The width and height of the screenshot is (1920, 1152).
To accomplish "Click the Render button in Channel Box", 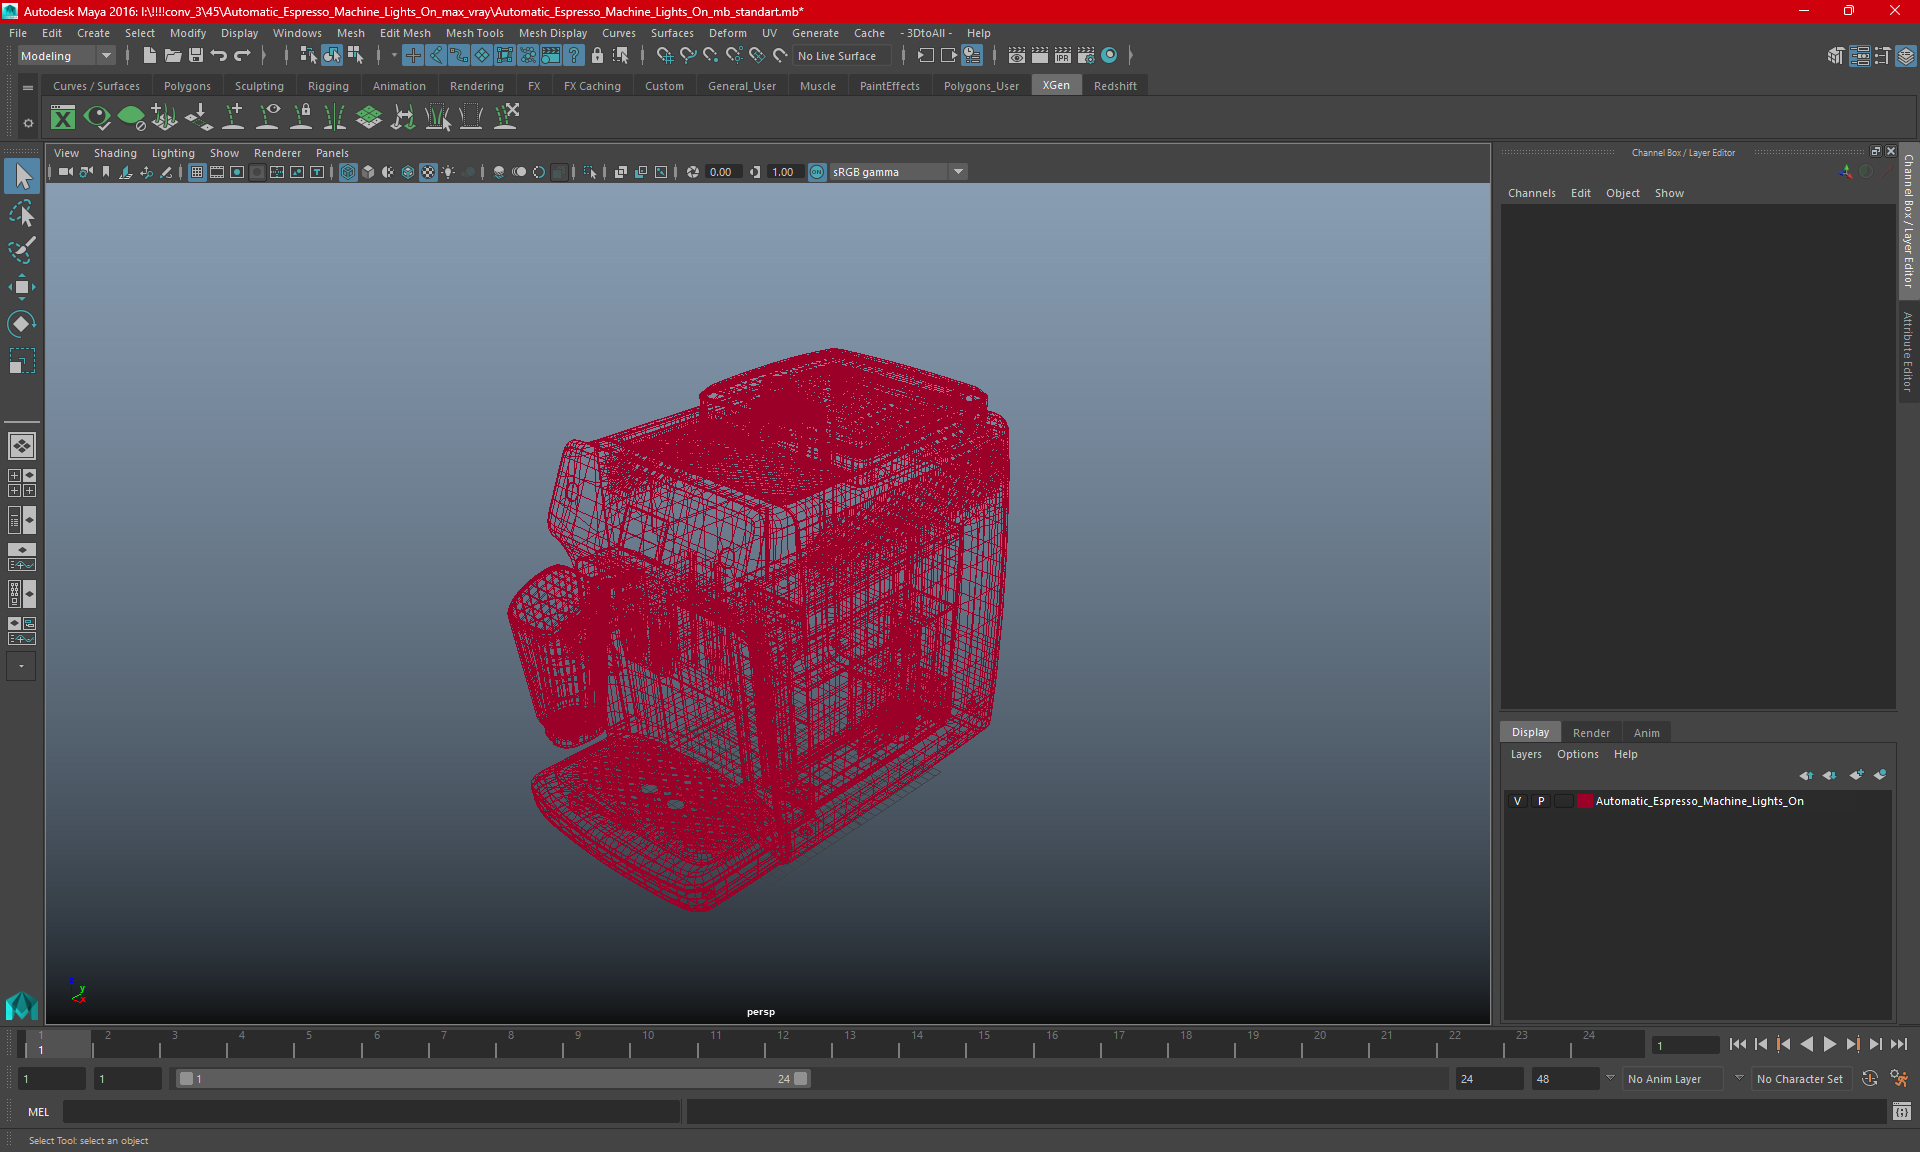I will pyautogui.click(x=1589, y=731).
